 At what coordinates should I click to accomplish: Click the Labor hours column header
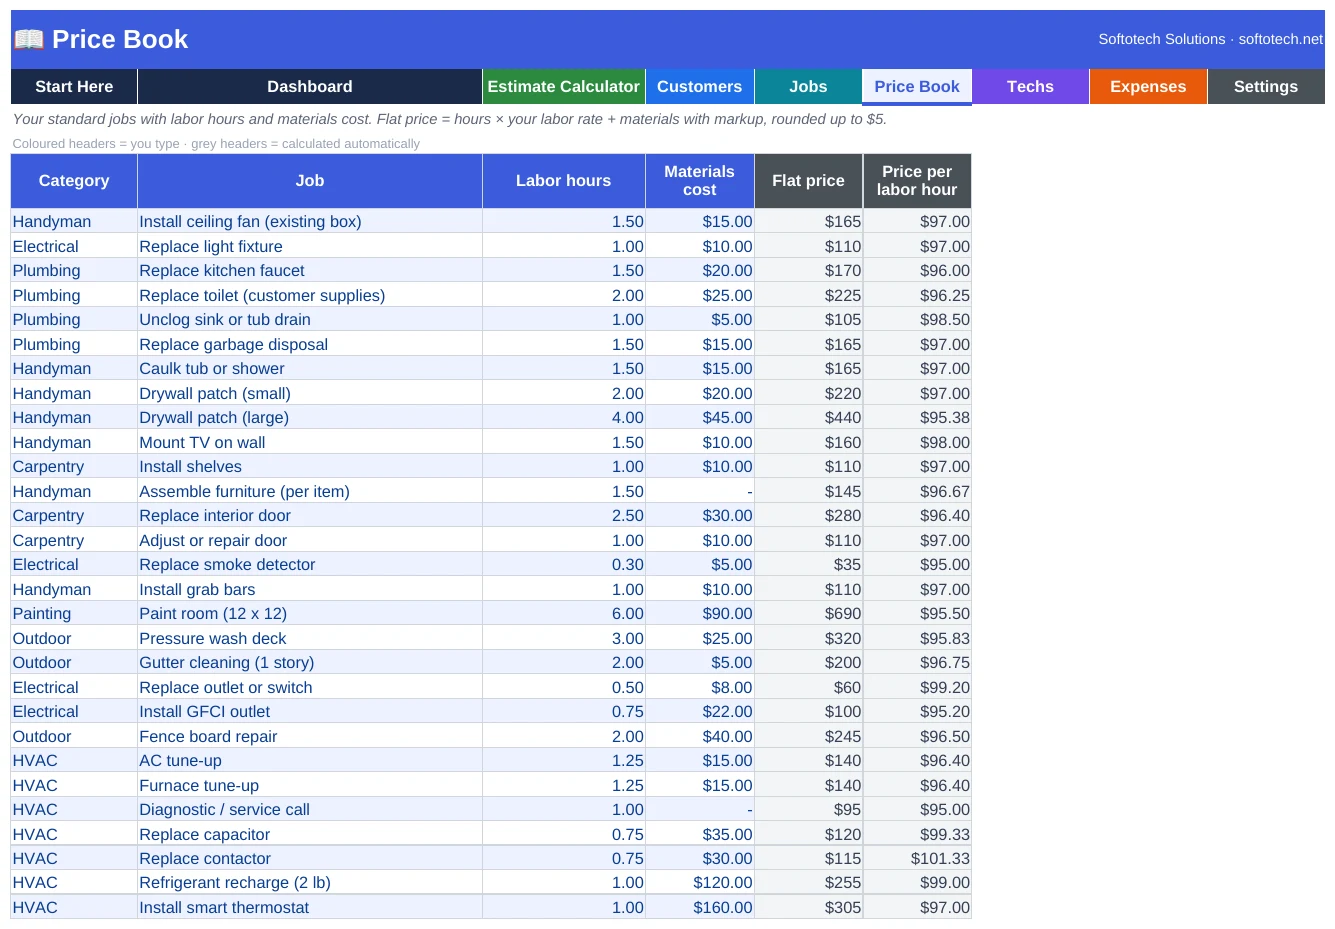coord(564,181)
